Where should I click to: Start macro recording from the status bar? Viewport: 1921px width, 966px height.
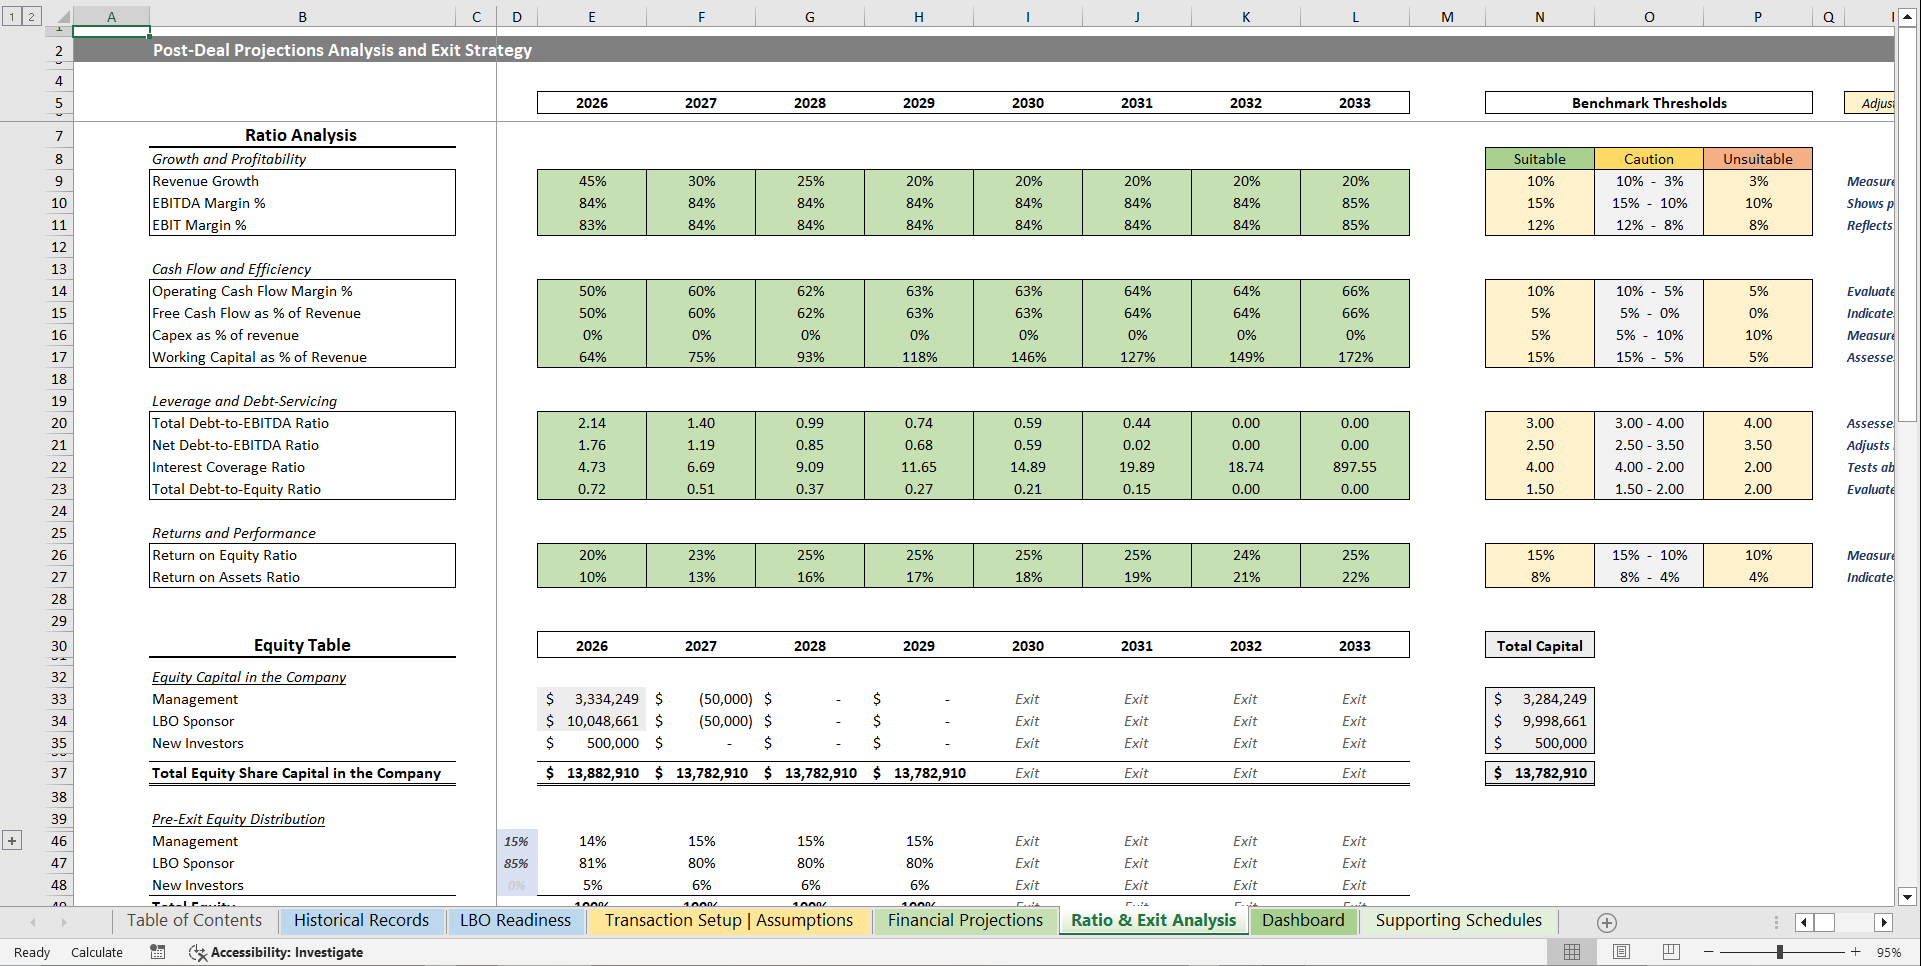pos(157,952)
